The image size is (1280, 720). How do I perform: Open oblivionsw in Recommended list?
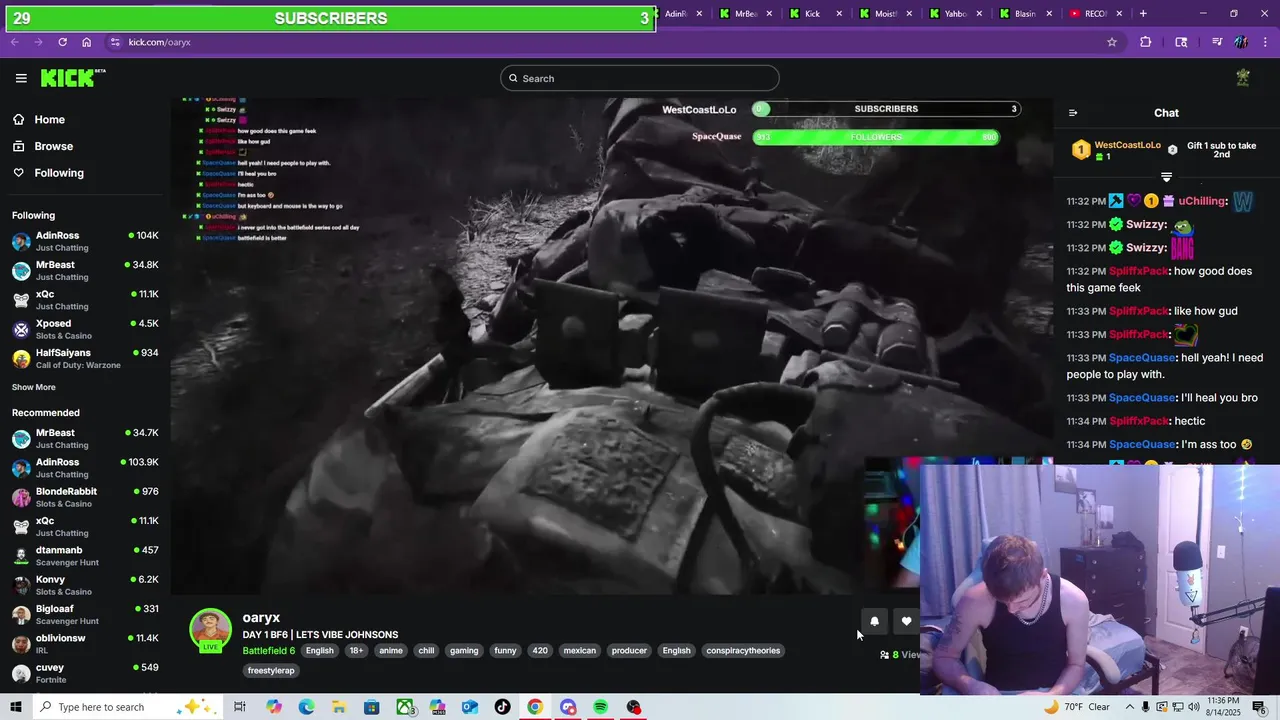(x=85, y=644)
